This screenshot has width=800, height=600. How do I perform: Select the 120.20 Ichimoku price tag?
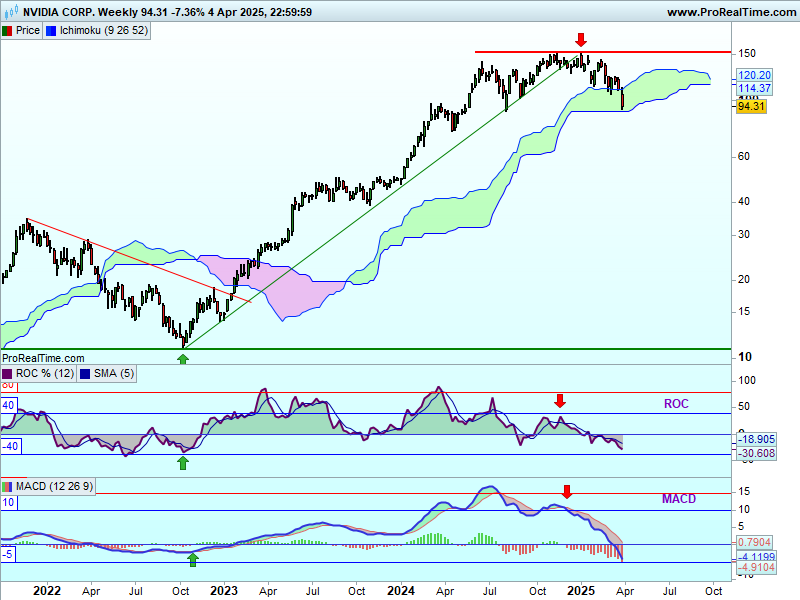[x=755, y=75]
